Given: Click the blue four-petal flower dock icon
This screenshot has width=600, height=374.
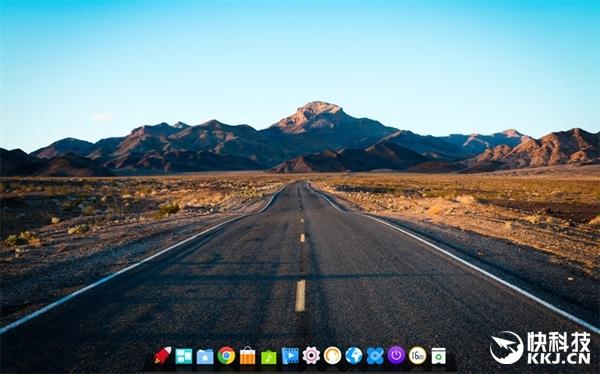Looking at the screenshot, I should pyautogui.click(x=375, y=356).
